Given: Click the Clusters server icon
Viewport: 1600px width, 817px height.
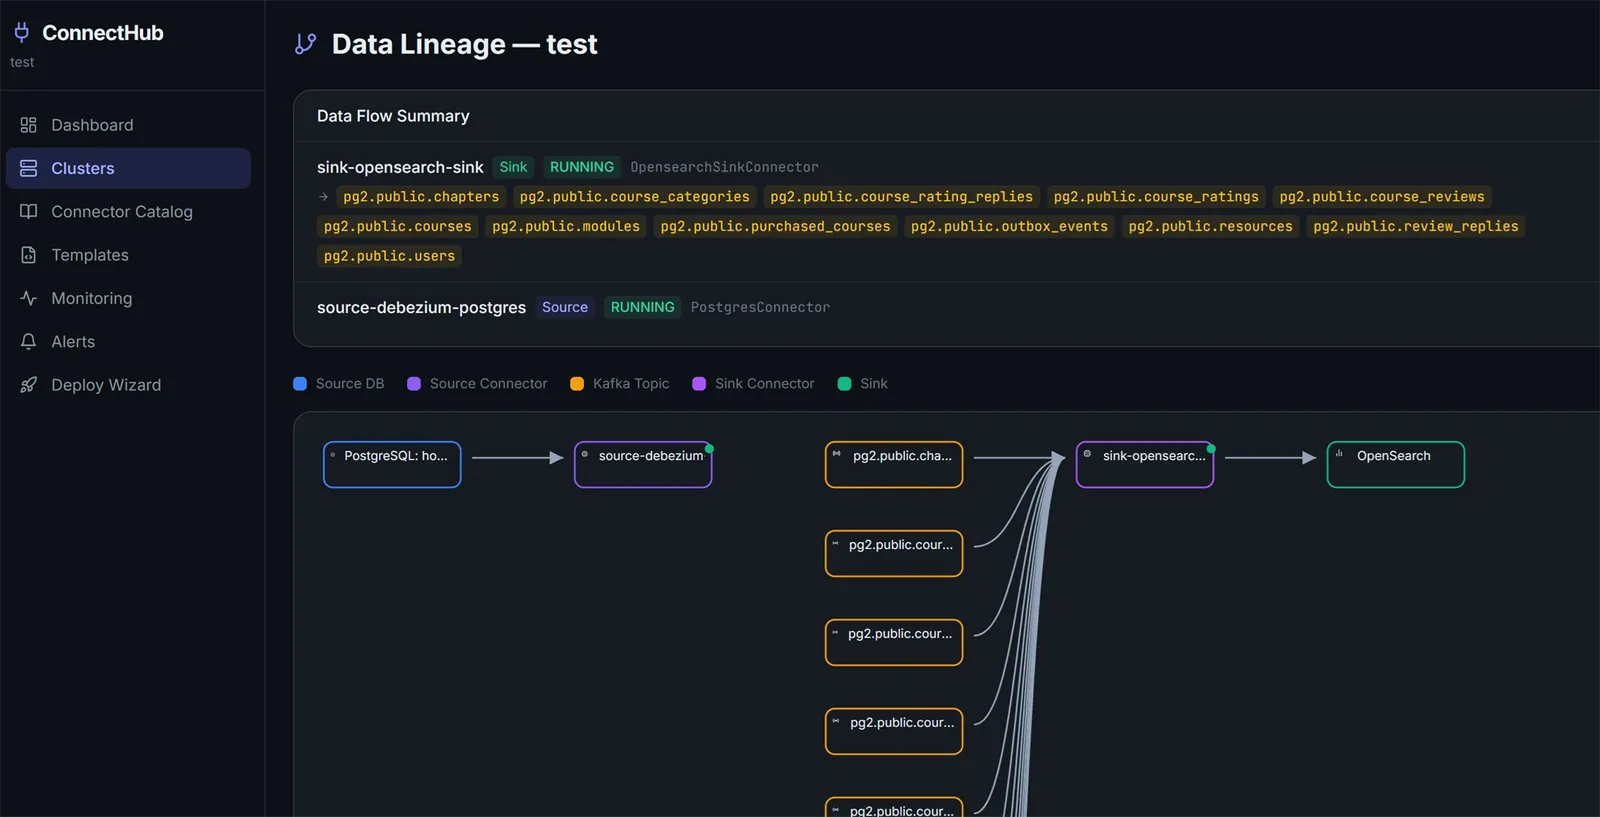Looking at the screenshot, I should coord(28,168).
